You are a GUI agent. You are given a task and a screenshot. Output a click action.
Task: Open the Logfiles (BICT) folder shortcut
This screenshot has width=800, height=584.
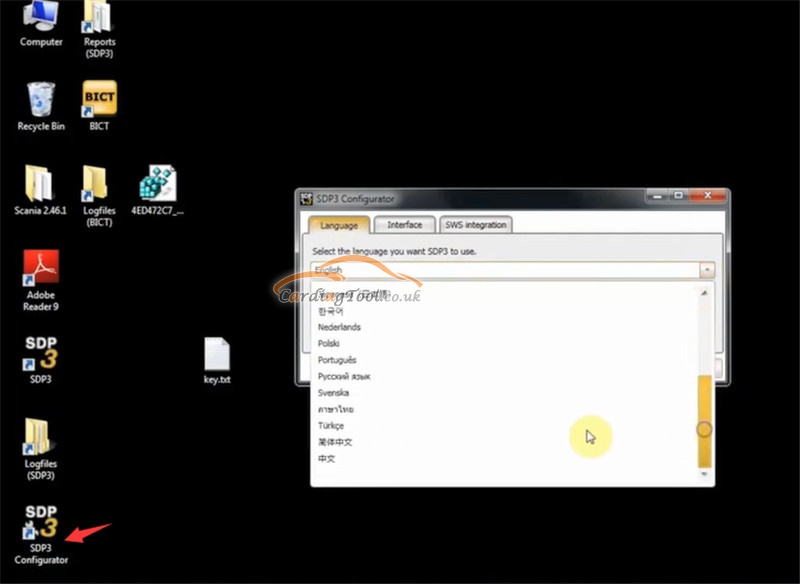coord(99,196)
